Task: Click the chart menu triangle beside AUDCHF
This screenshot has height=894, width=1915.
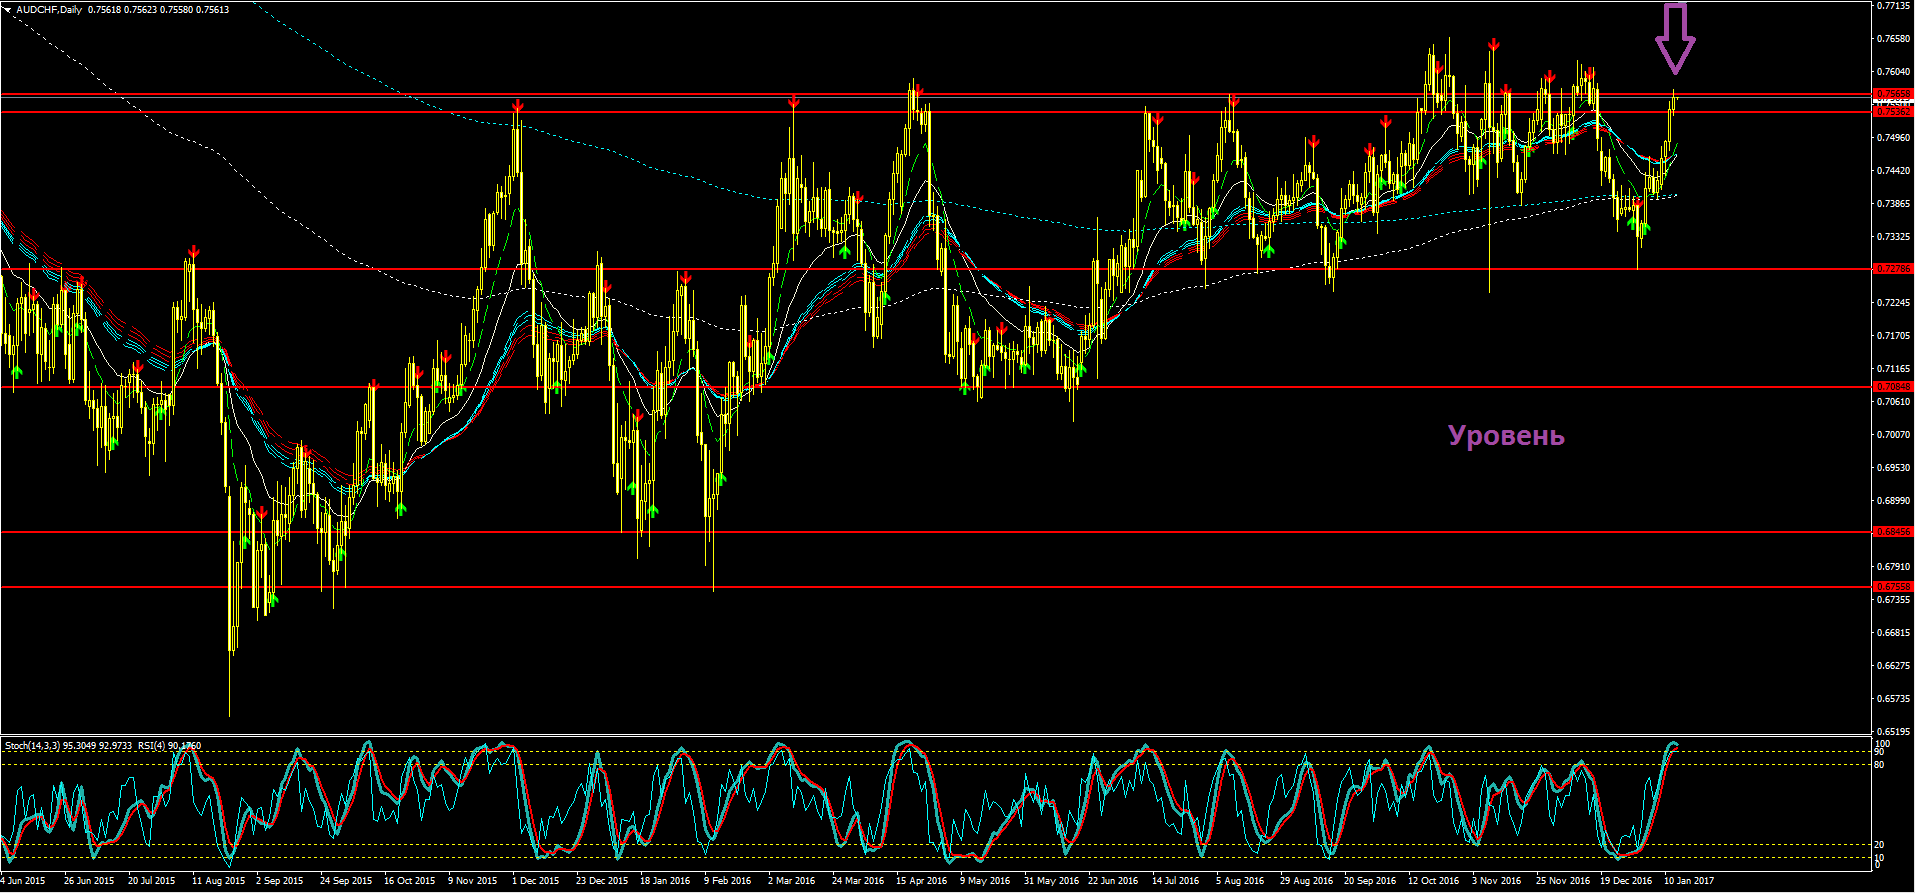Action: 7,9
